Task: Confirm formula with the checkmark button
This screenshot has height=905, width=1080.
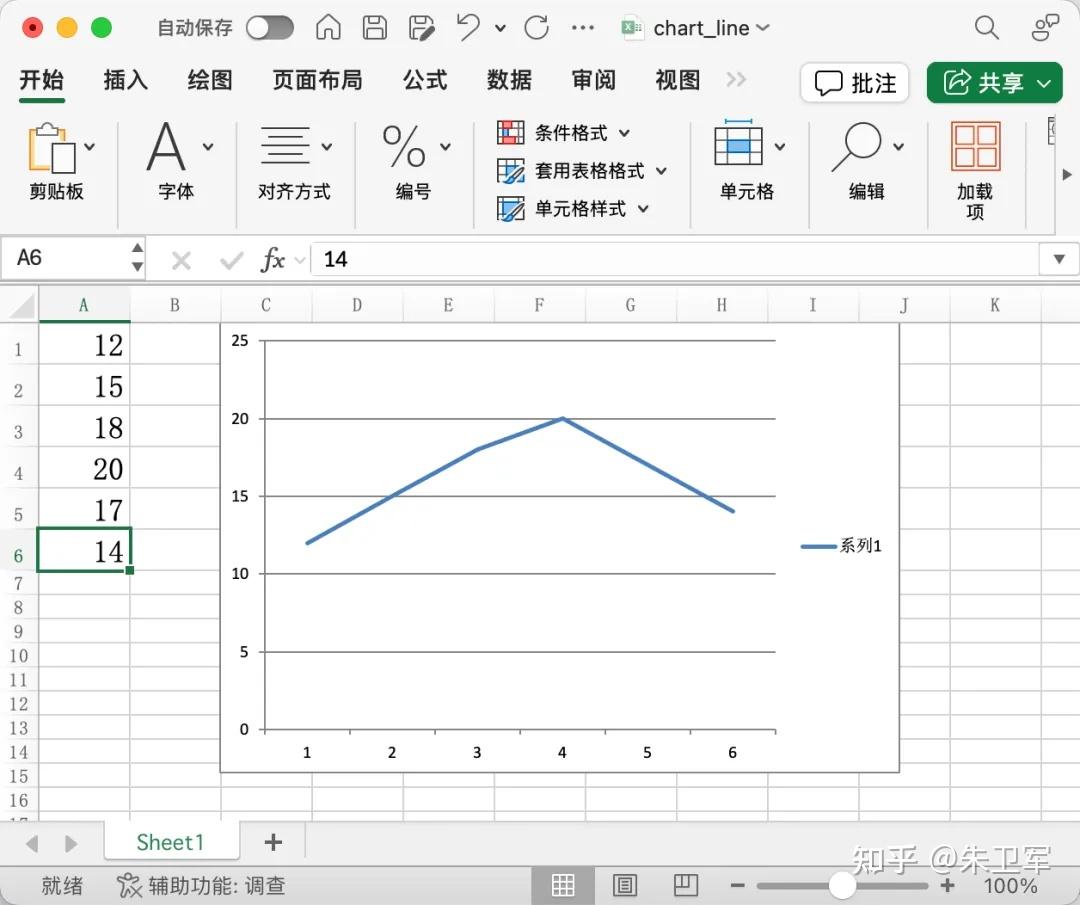Action: coord(230,259)
